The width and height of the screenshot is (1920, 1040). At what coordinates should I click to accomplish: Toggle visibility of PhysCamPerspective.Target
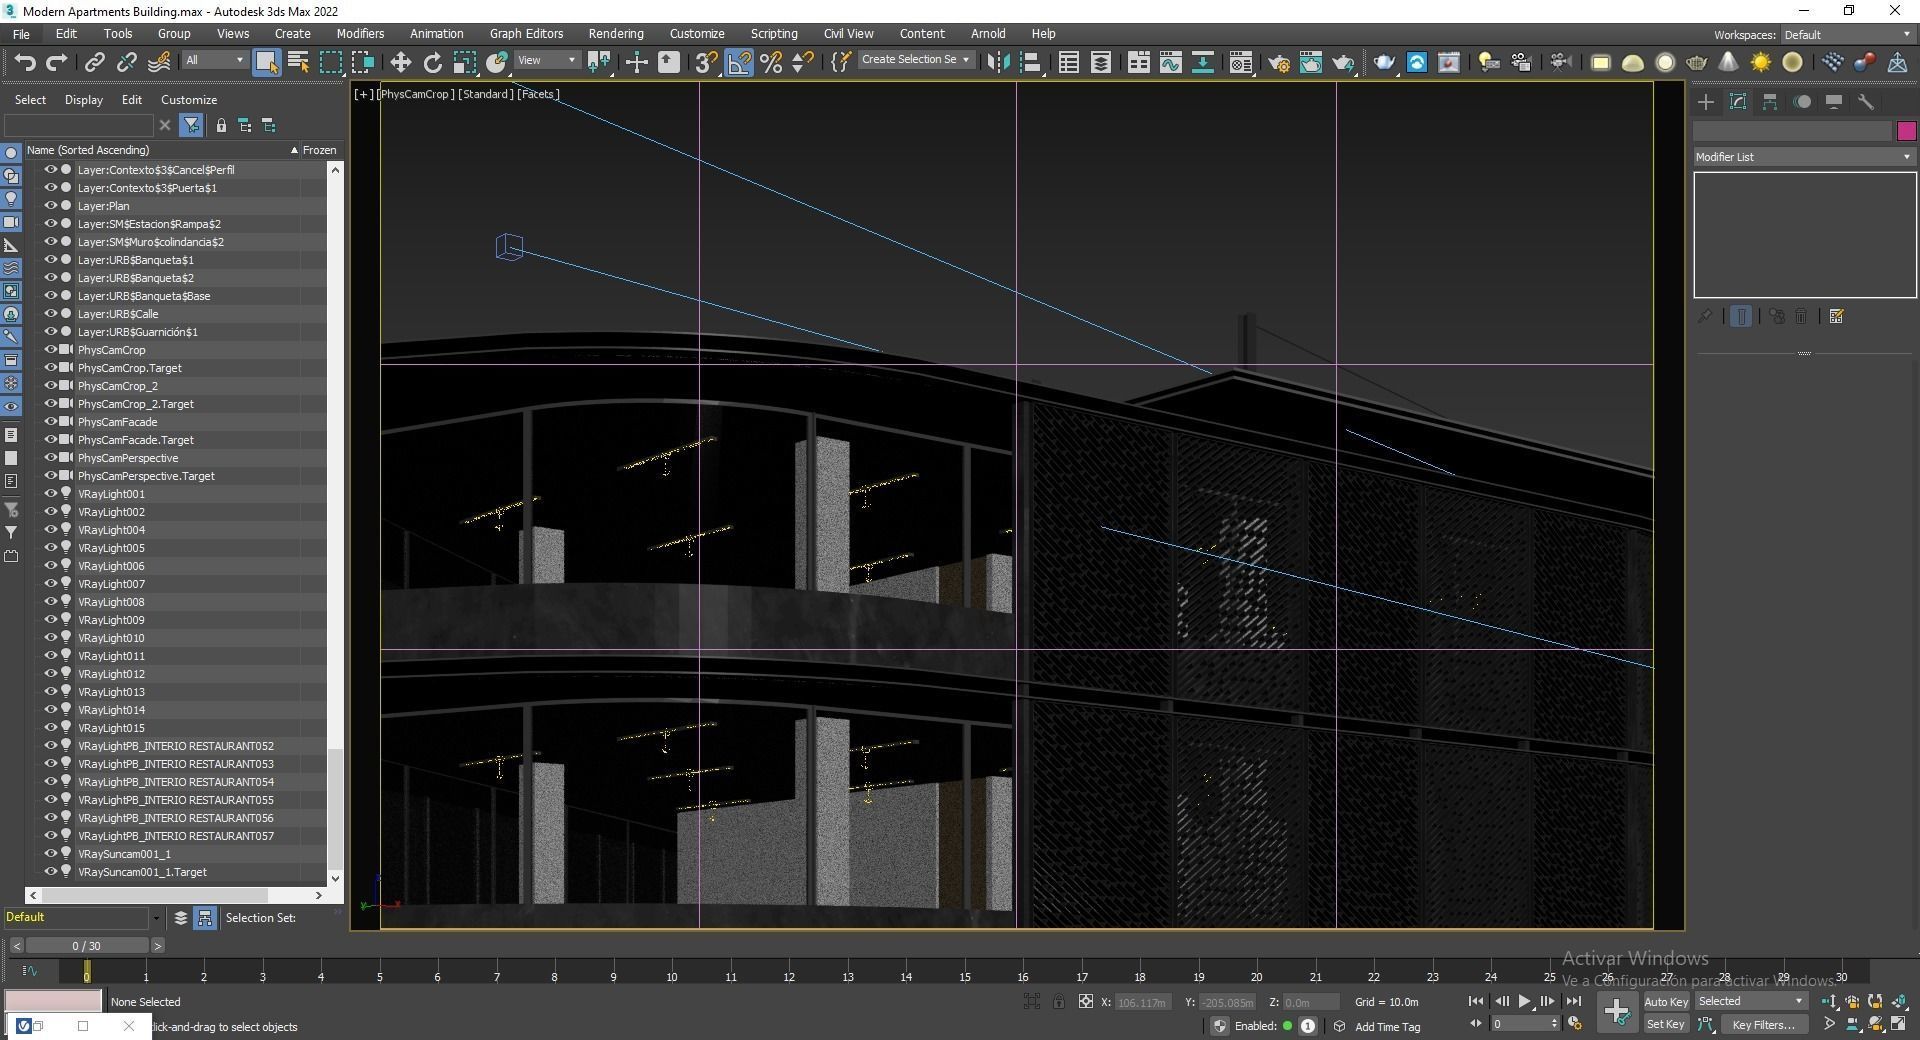click(50, 476)
